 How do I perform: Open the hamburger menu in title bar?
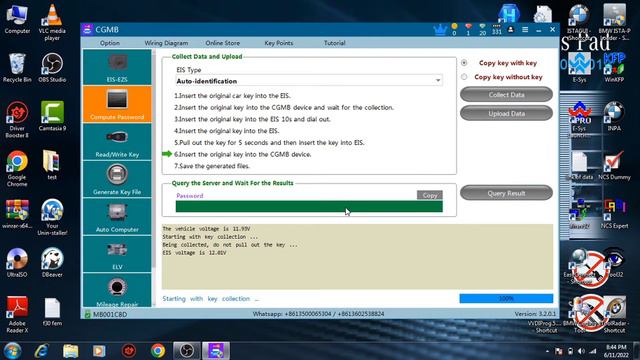click(525, 30)
